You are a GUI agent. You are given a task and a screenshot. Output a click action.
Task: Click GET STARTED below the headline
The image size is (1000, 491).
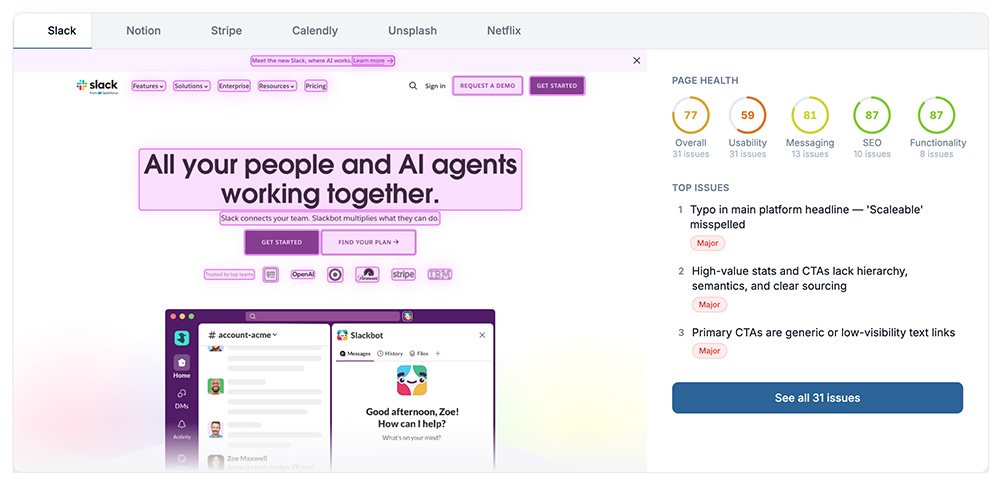pos(282,242)
